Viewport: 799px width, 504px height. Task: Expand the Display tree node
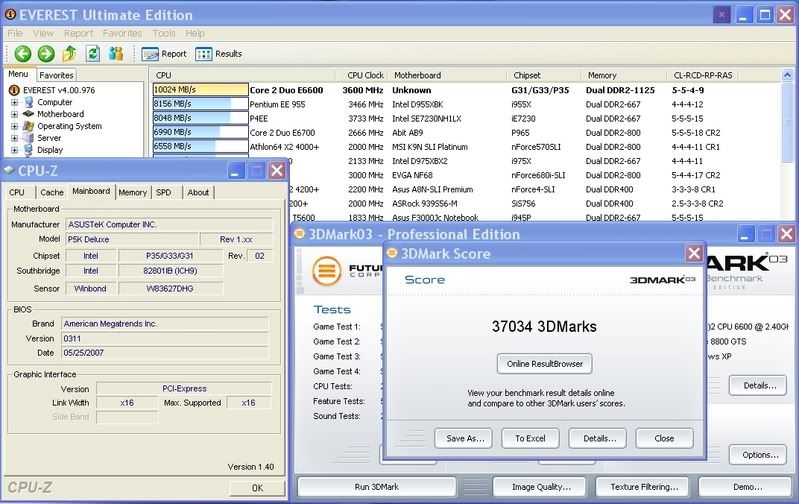pyautogui.click(x=14, y=150)
